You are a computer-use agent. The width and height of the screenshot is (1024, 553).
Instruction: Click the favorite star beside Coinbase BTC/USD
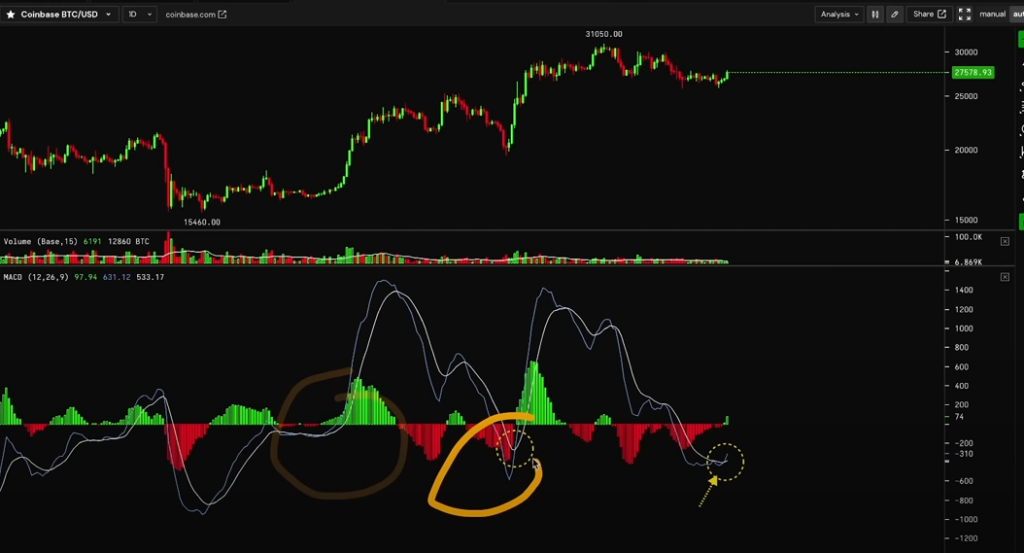(x=10, y=14)
